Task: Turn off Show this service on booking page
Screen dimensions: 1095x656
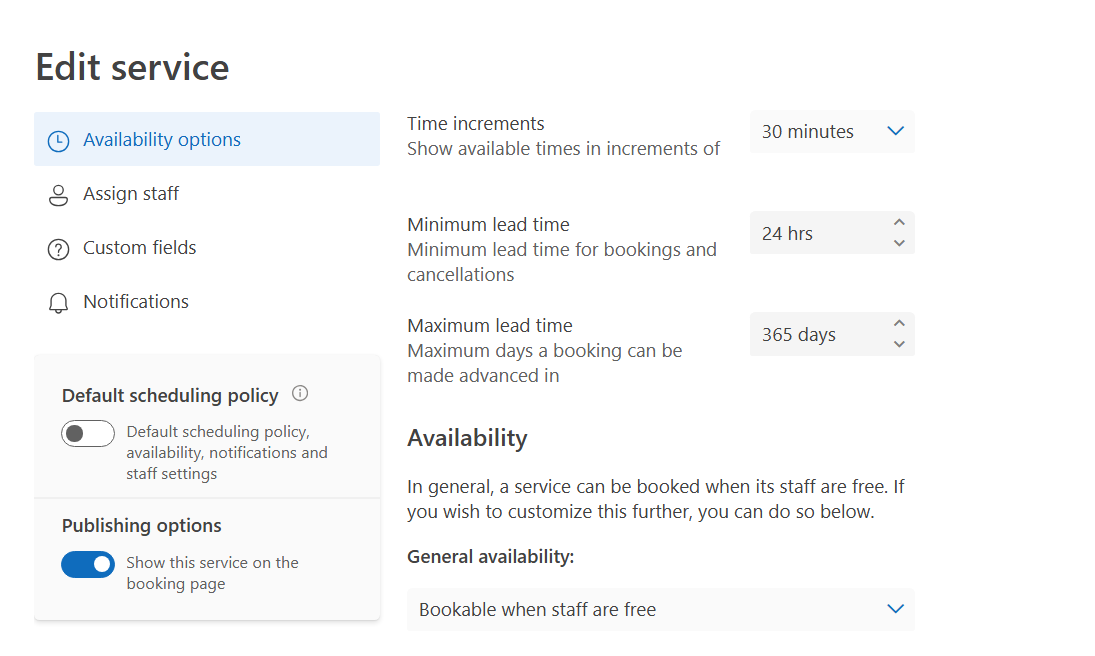Action: pyautogui.click(x=88, y=564)
